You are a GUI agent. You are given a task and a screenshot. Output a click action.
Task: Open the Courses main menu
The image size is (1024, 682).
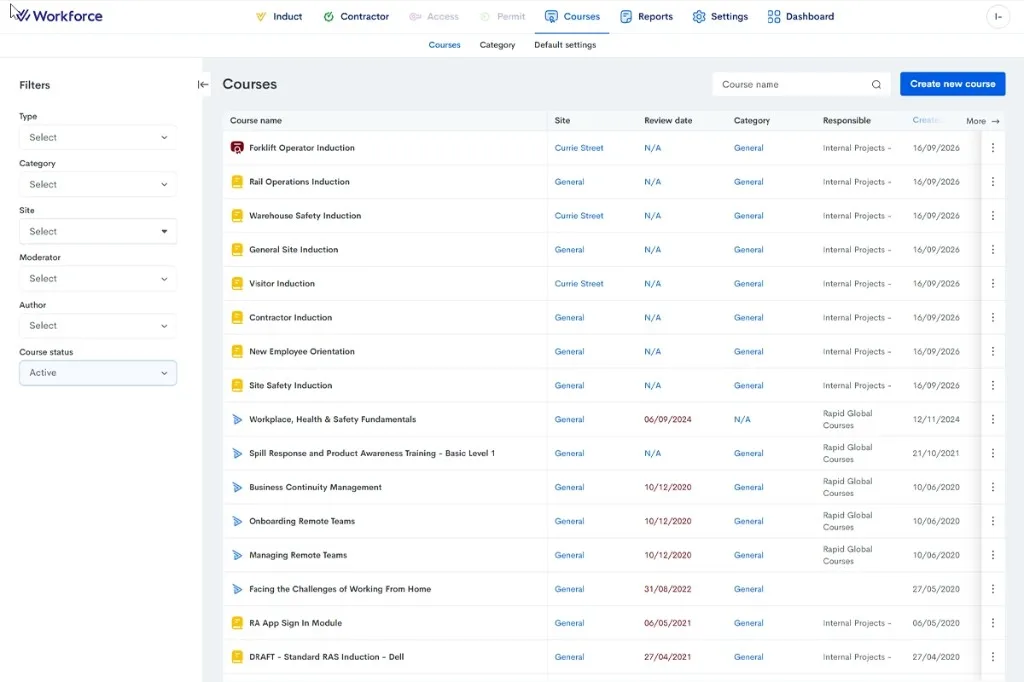point(572,16)
